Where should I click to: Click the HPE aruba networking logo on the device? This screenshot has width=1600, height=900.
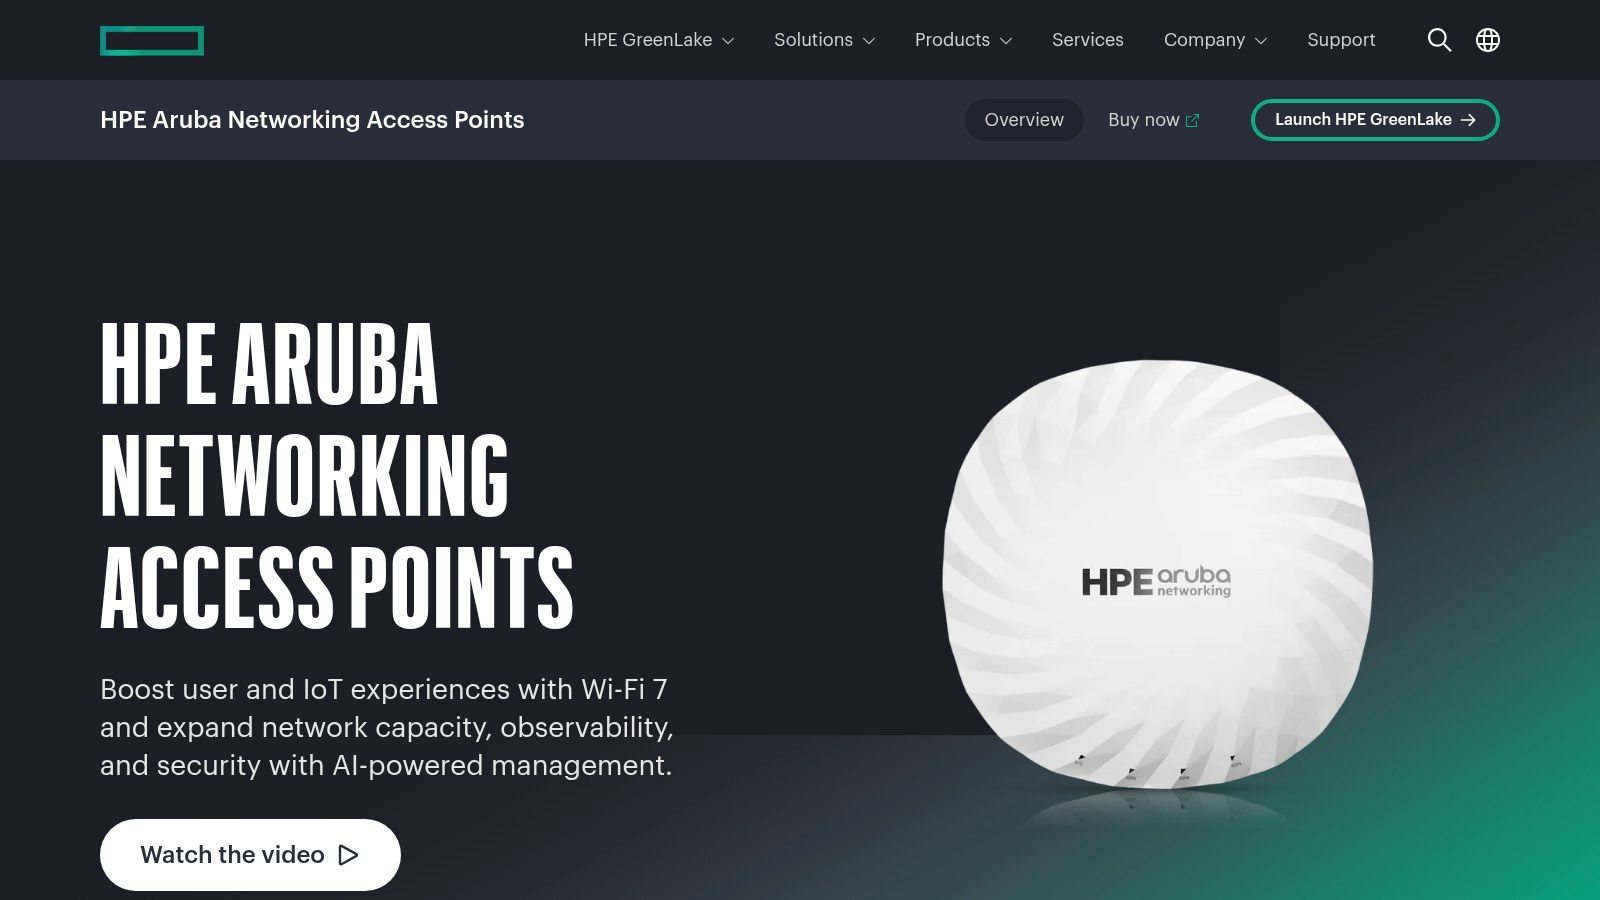[1156, 582]
